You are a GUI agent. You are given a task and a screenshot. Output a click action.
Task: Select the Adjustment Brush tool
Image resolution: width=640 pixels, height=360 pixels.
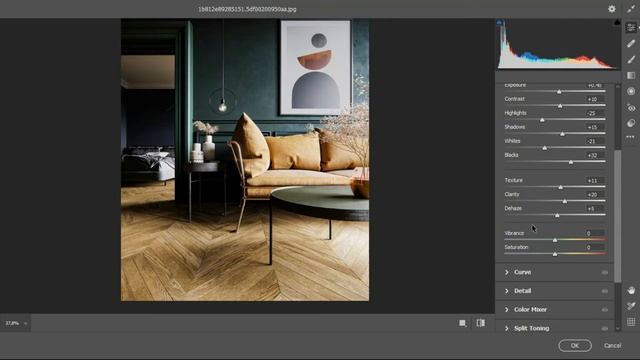[631, 60]
